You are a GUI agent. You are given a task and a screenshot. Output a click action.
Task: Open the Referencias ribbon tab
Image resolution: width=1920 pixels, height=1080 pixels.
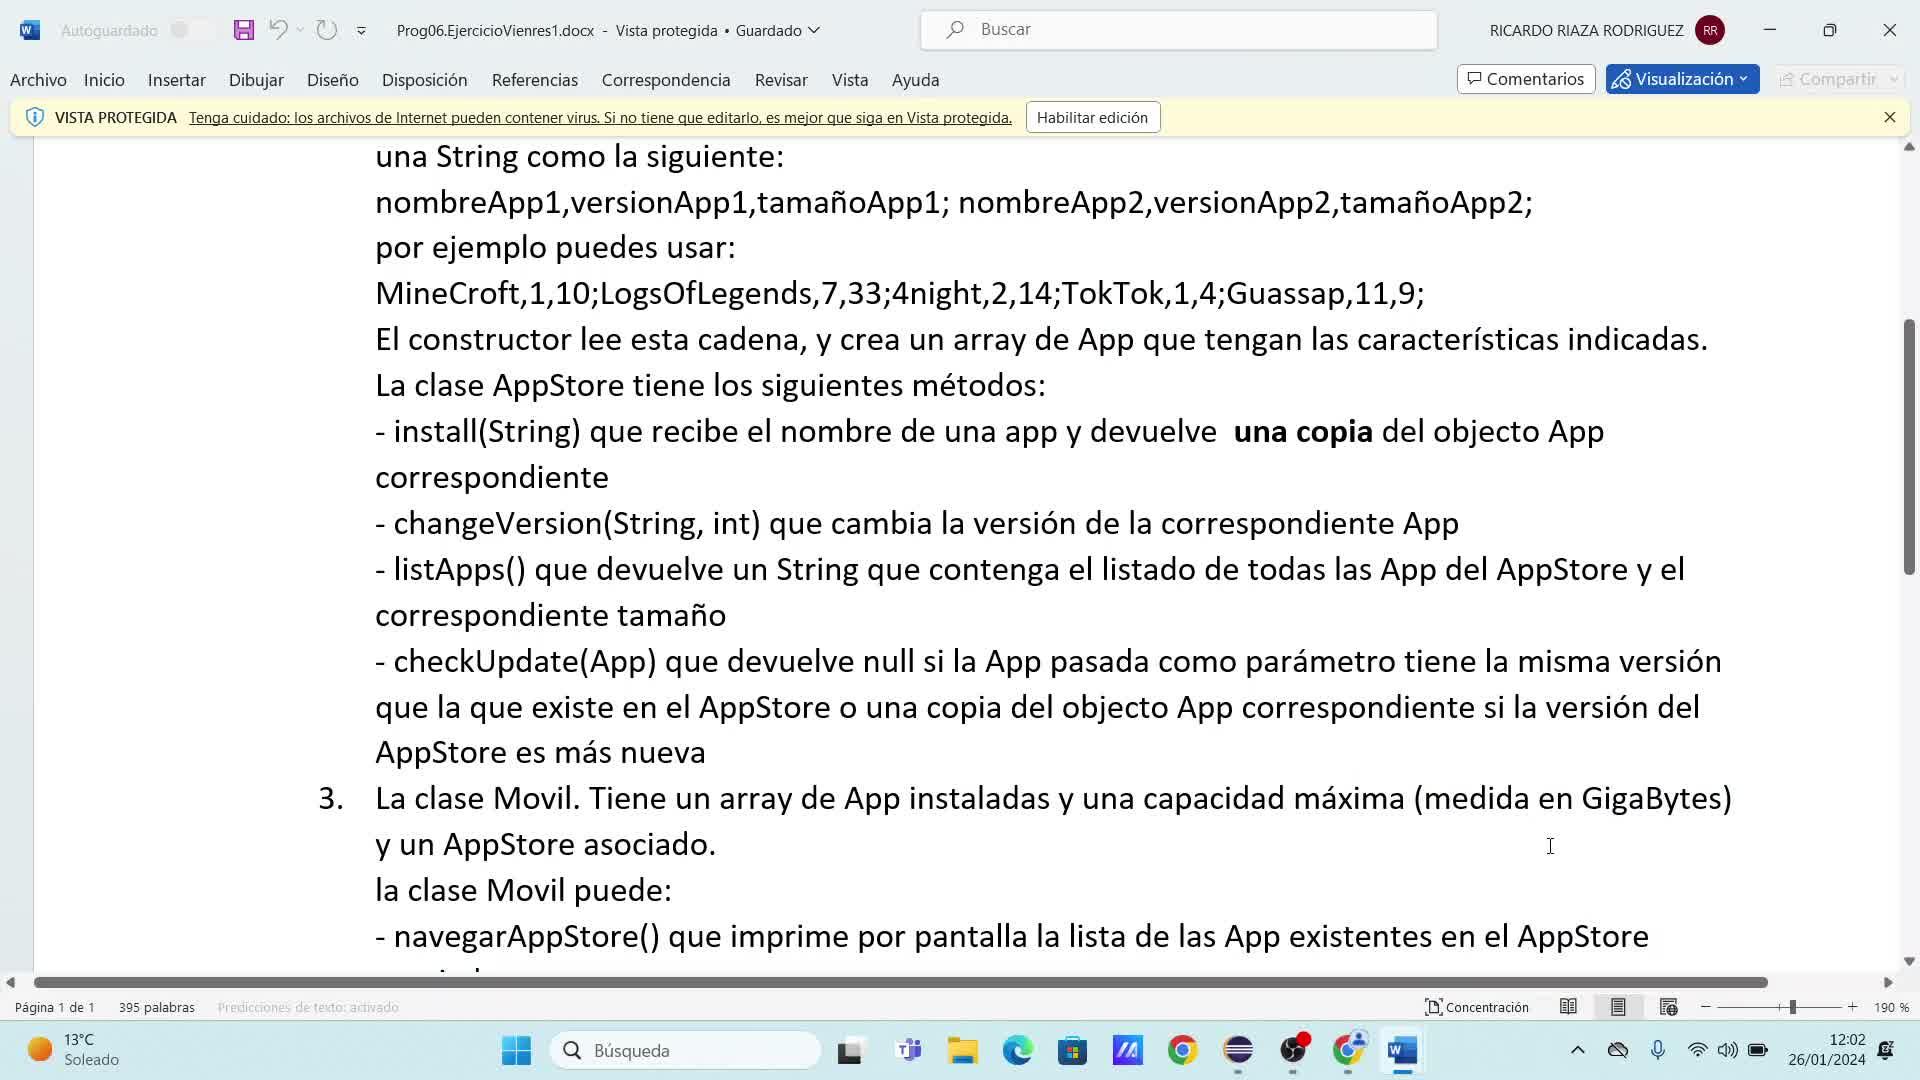[x=534, y=80]
